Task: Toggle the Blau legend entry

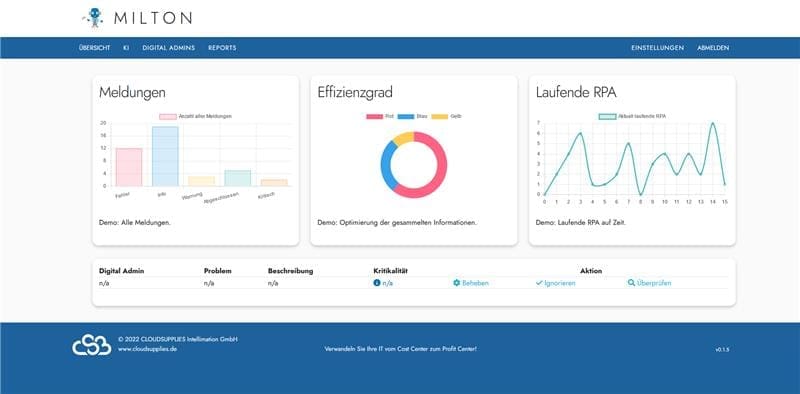Action: pos(412,116)
